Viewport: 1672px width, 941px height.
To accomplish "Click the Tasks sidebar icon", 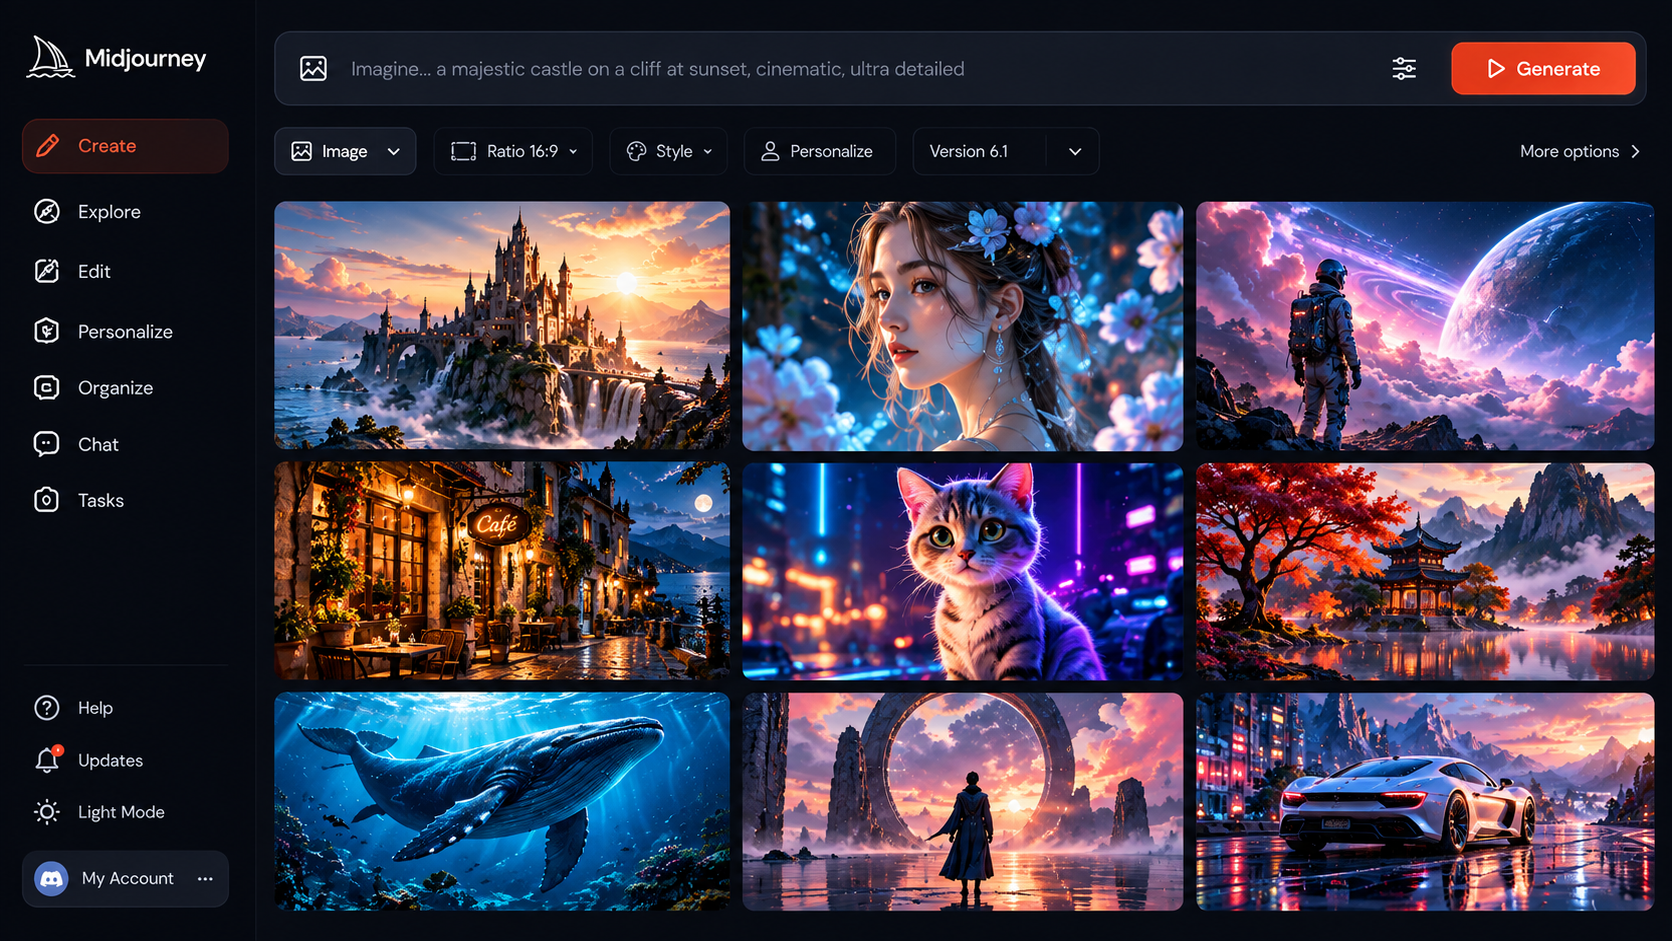I will coord(47,500).
